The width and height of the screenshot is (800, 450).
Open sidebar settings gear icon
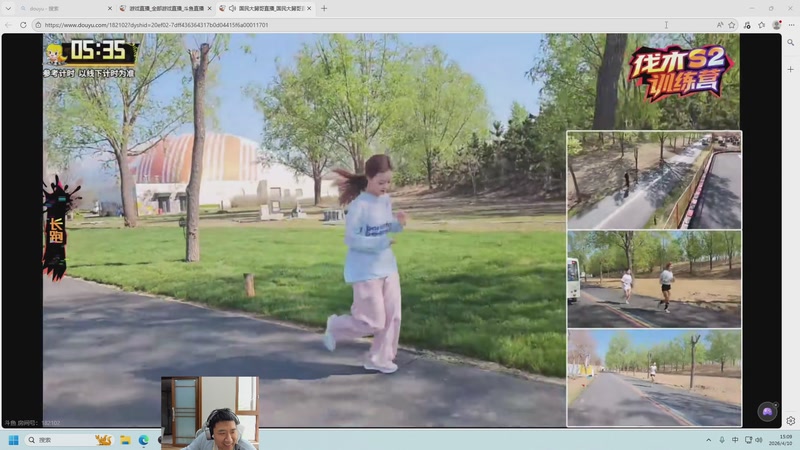(790, 421)
